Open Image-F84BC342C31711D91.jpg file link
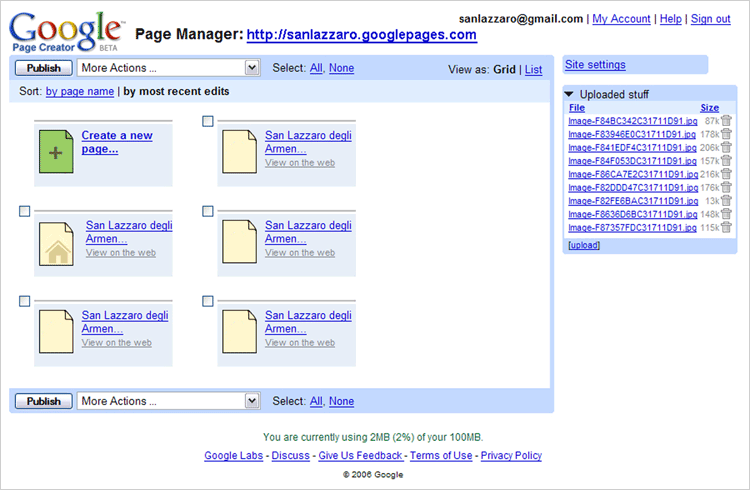The height and width of the screenshot is (490, 750). pyautogui.click(x=632, y=121)
